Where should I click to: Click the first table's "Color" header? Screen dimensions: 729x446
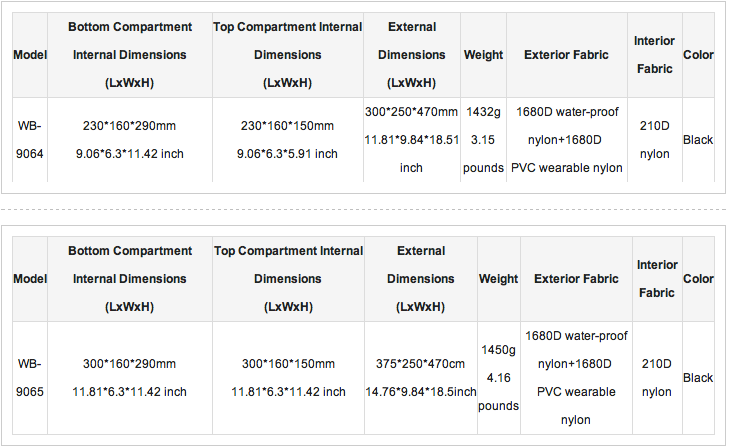click(x=698, y=55)
